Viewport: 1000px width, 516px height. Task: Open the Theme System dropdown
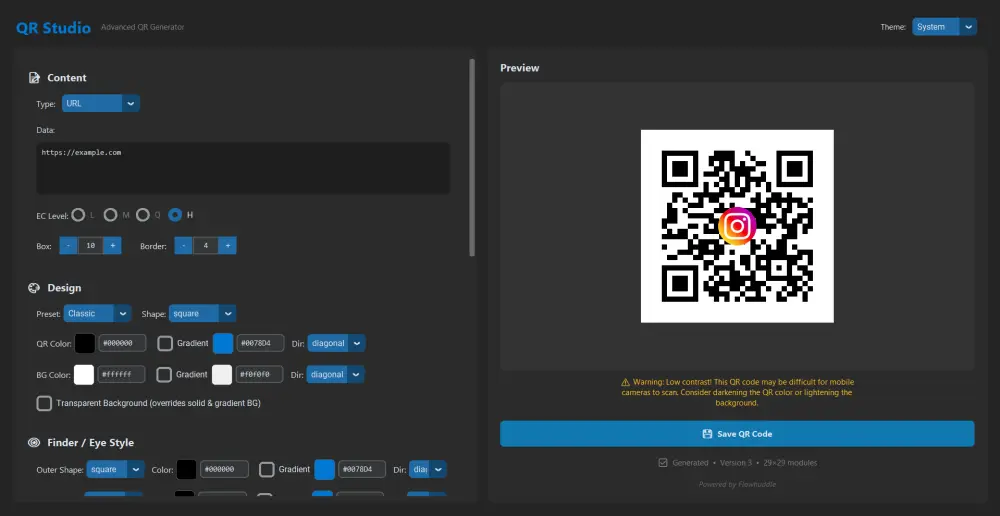[x=945, y=27]
